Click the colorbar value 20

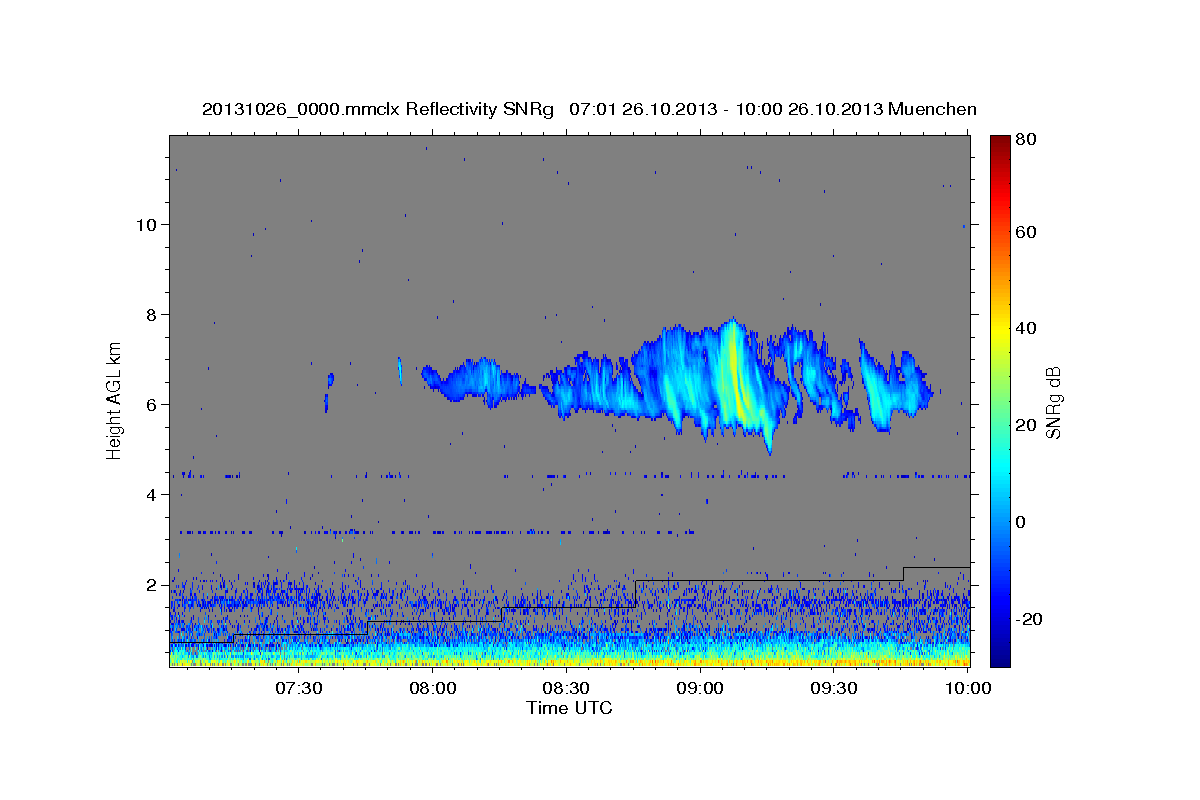click(x=1028, y=426)
